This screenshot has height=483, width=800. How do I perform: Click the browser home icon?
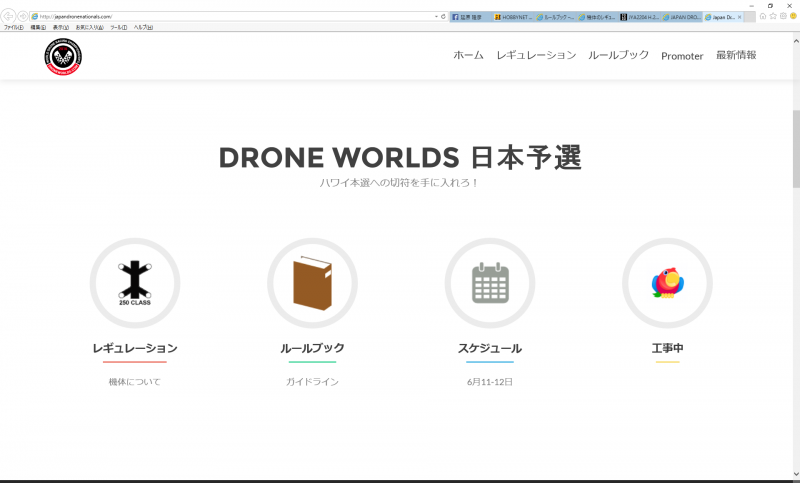(x=763, y=17)
